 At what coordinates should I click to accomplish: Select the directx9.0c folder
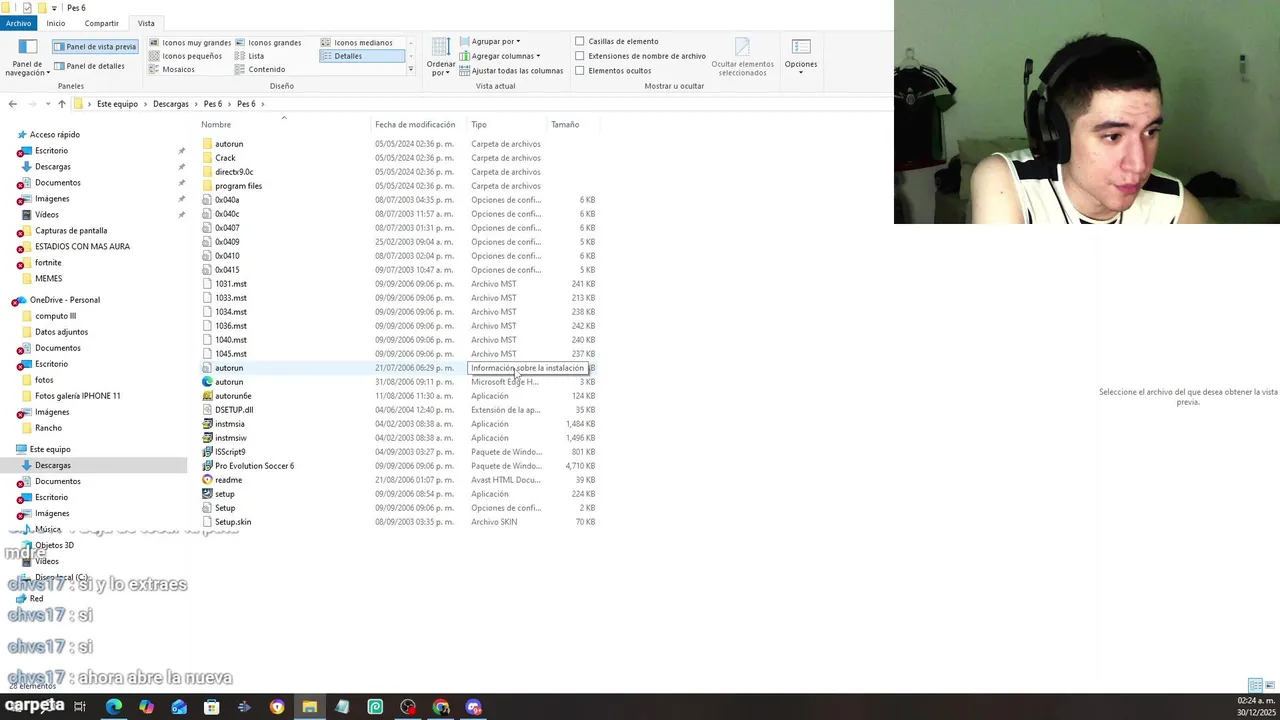[x=234, y=172]
